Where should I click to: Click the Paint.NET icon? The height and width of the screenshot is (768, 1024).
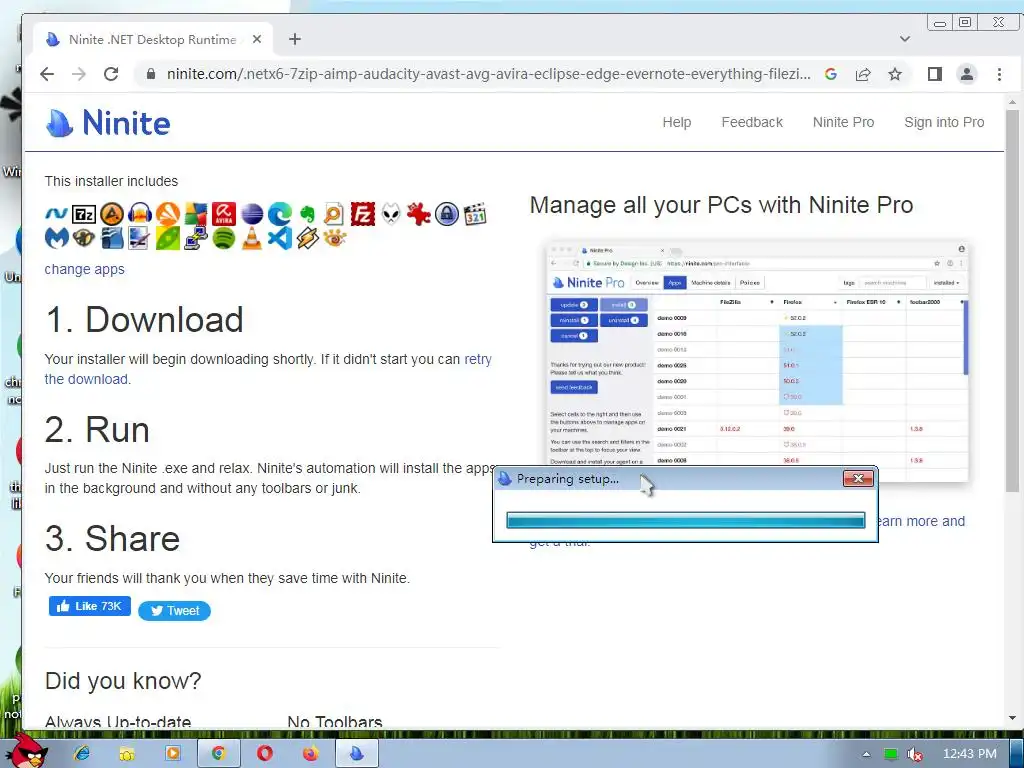(140, 238)
